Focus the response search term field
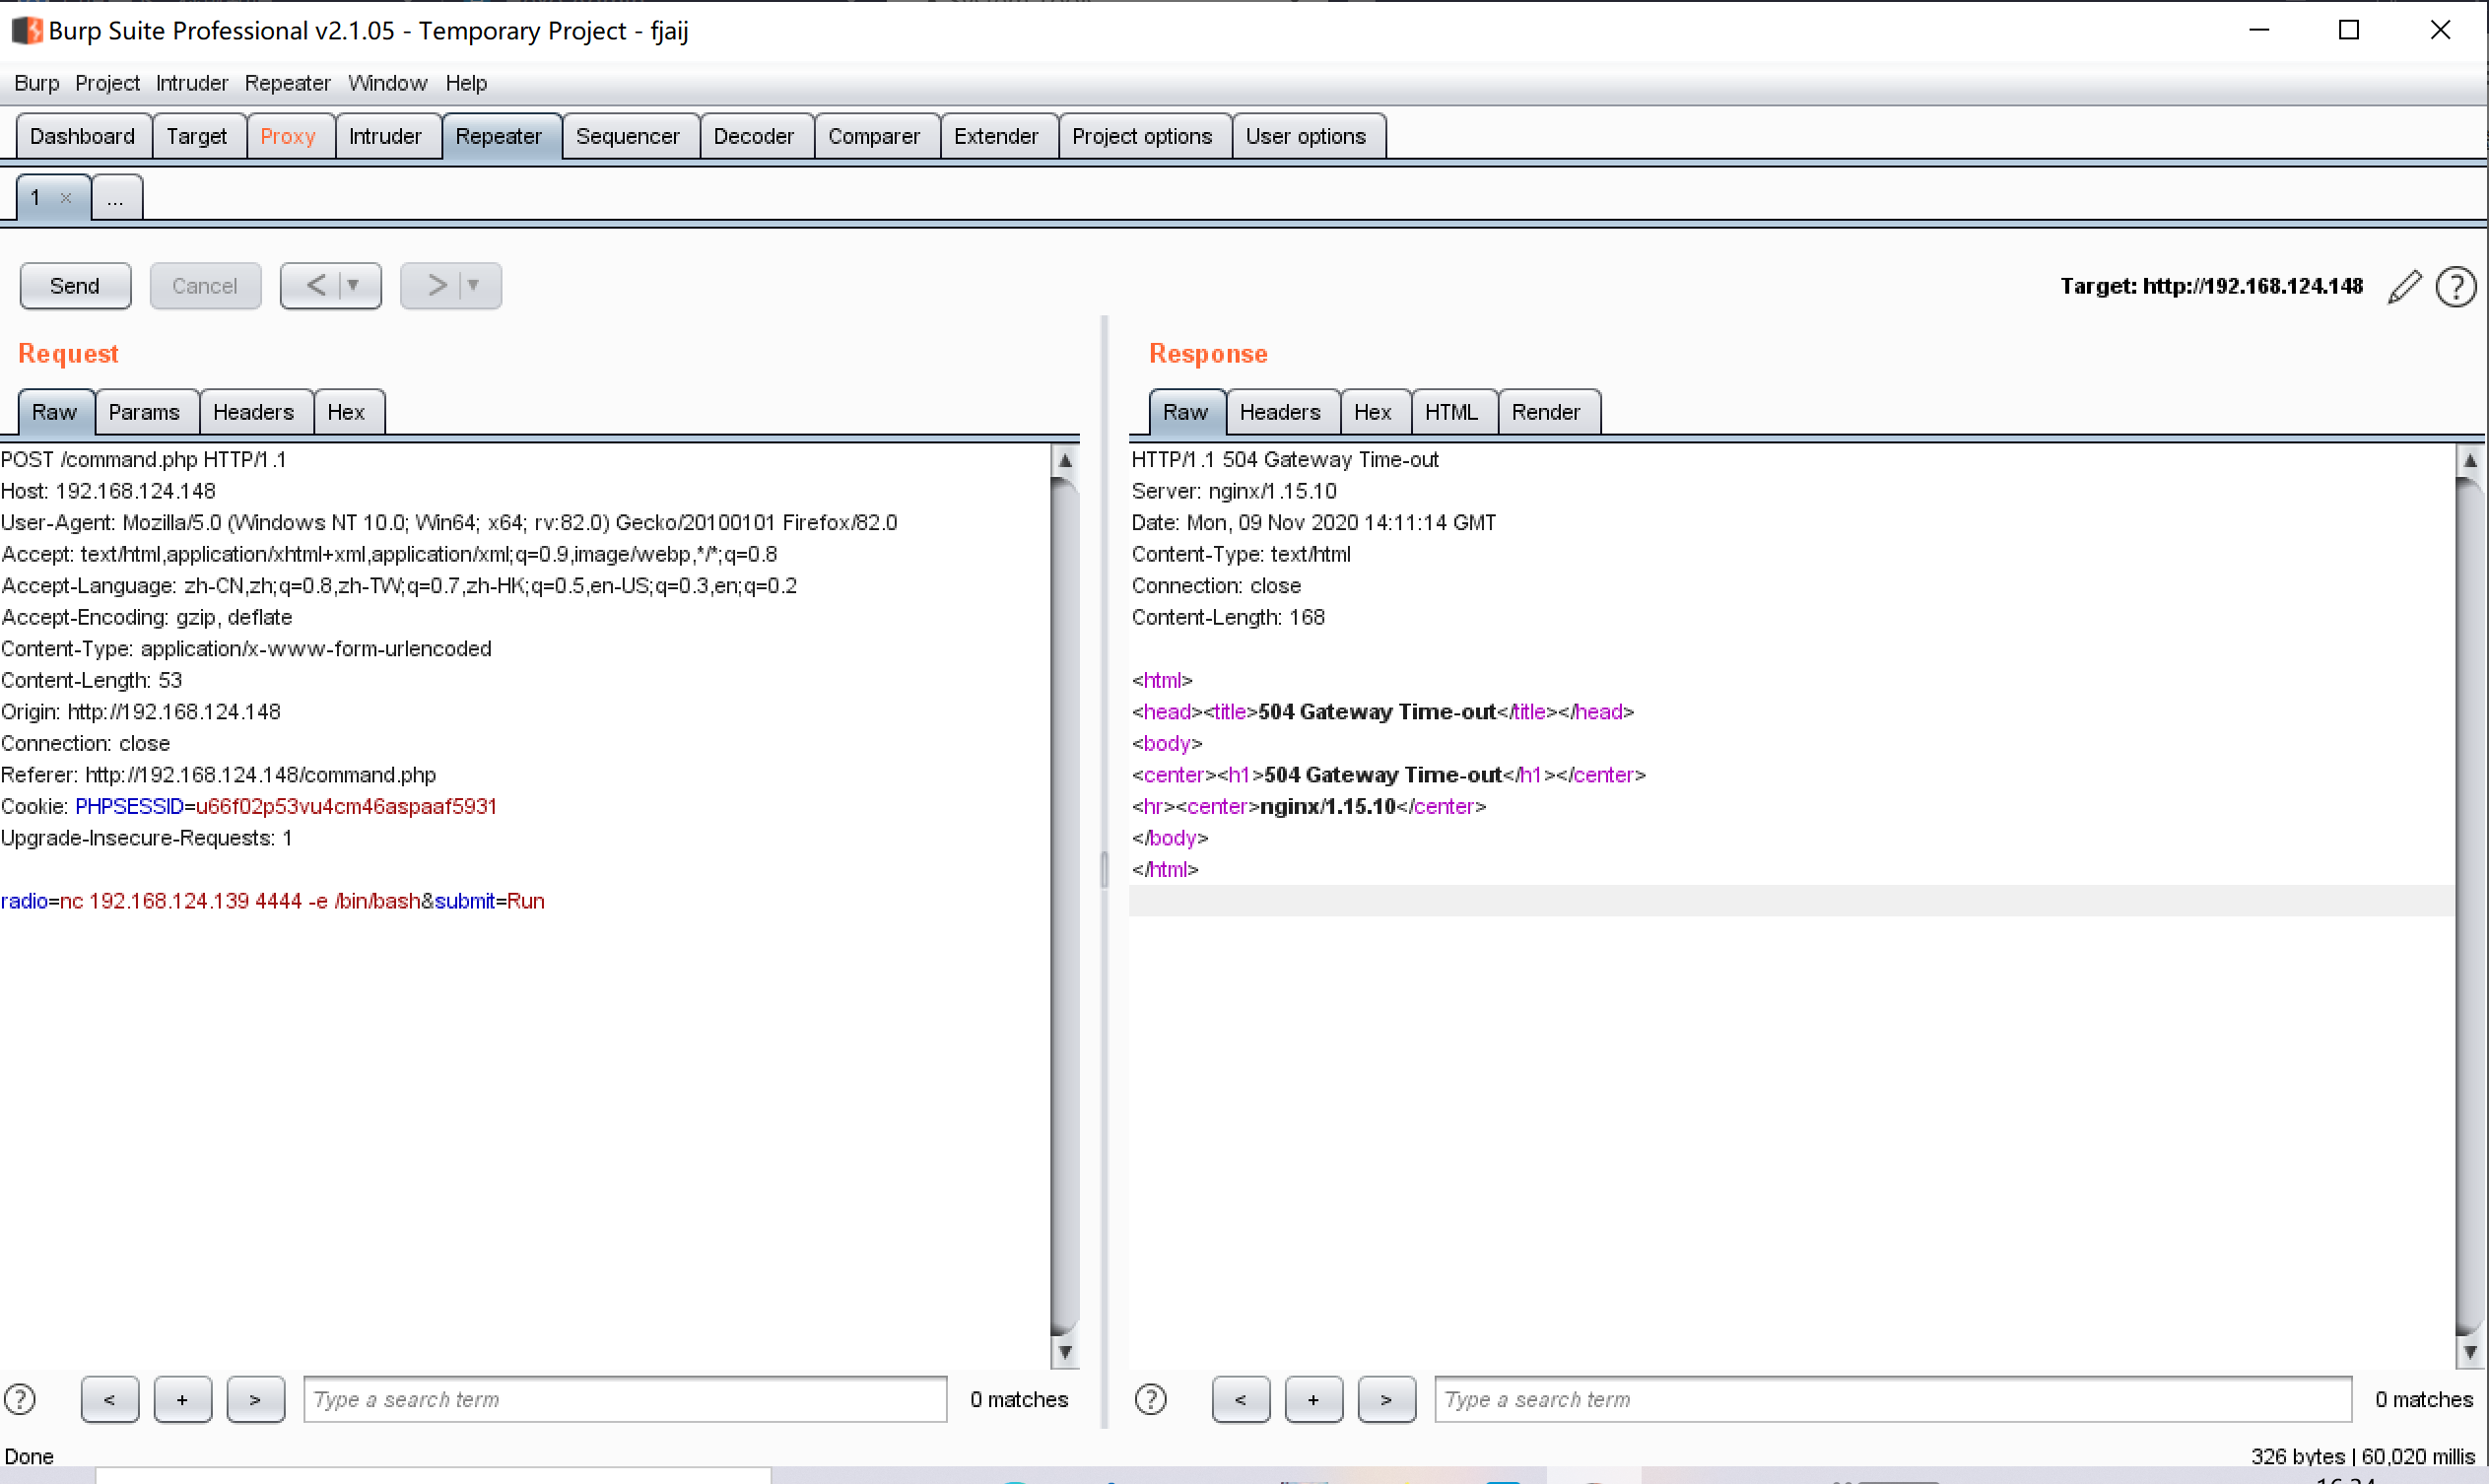2489x1484 pixels. pyautogui.click(x=1893, y=1399)
